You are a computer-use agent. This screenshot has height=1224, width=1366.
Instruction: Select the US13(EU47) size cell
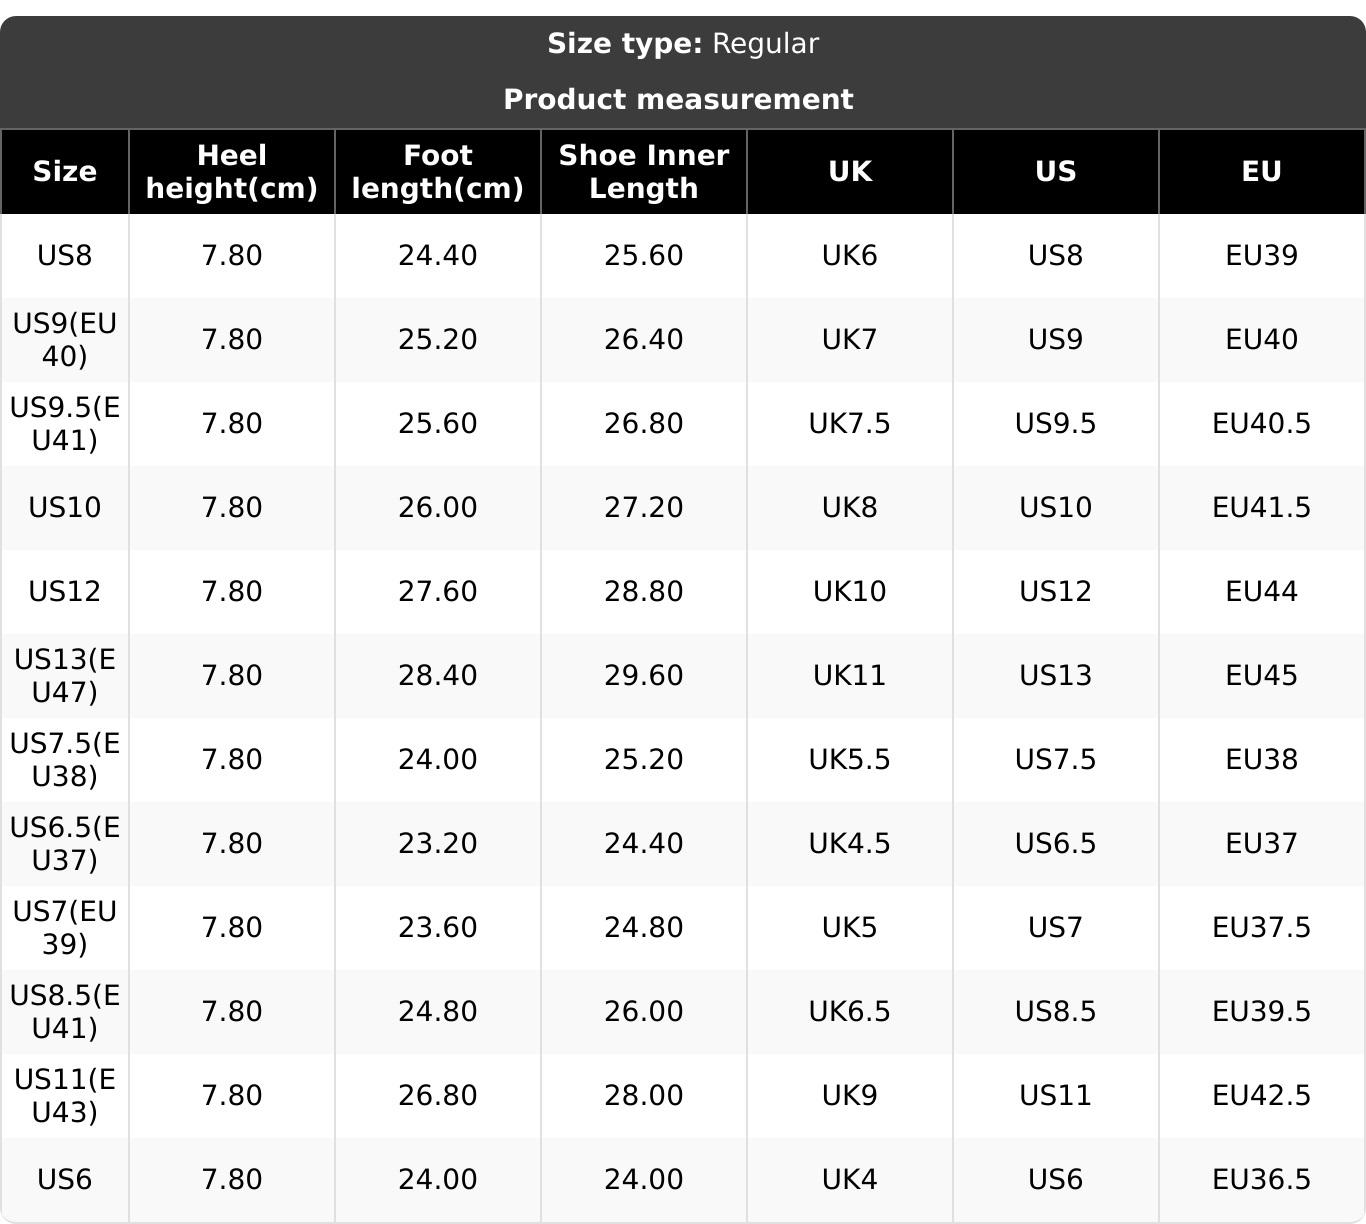point(65,675)
